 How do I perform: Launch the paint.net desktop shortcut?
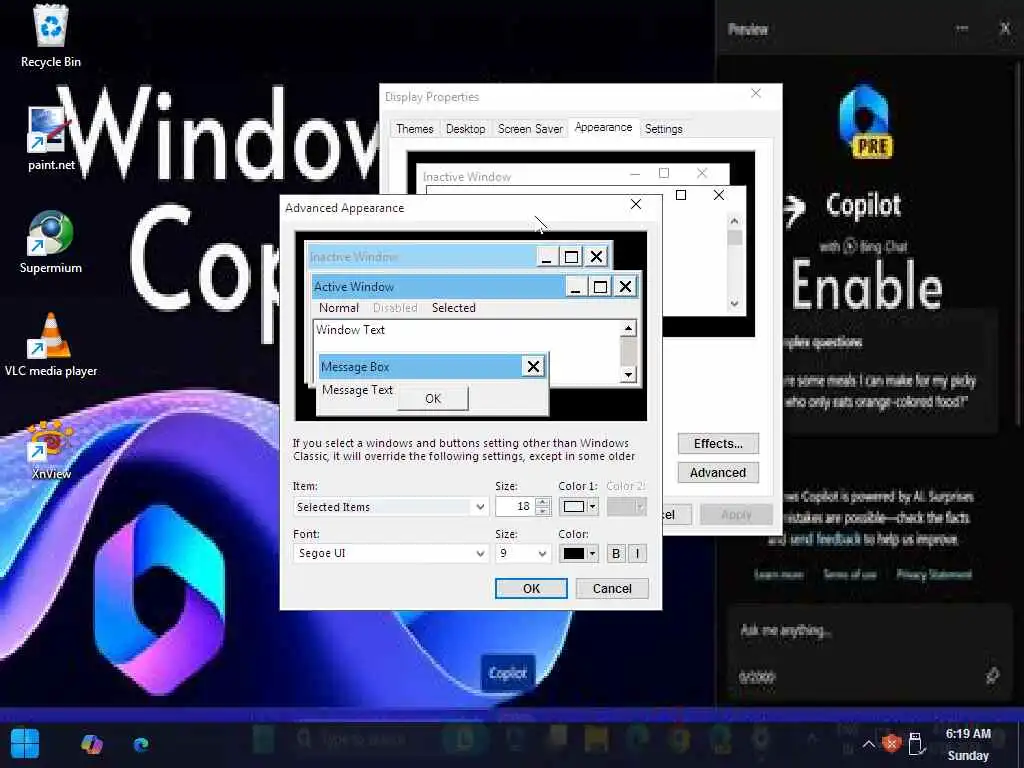(50, 139)
